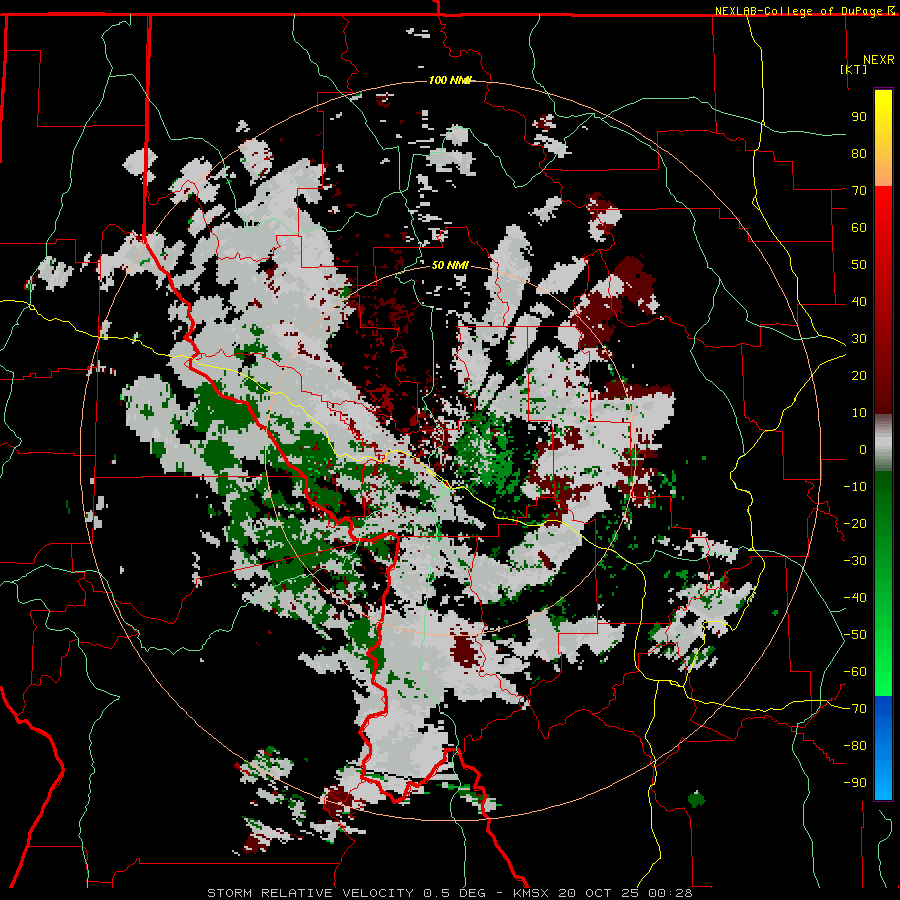Click the 90 value on velocity scale
The height and width of the screenshot is (900, 900).
click(859, 117)
